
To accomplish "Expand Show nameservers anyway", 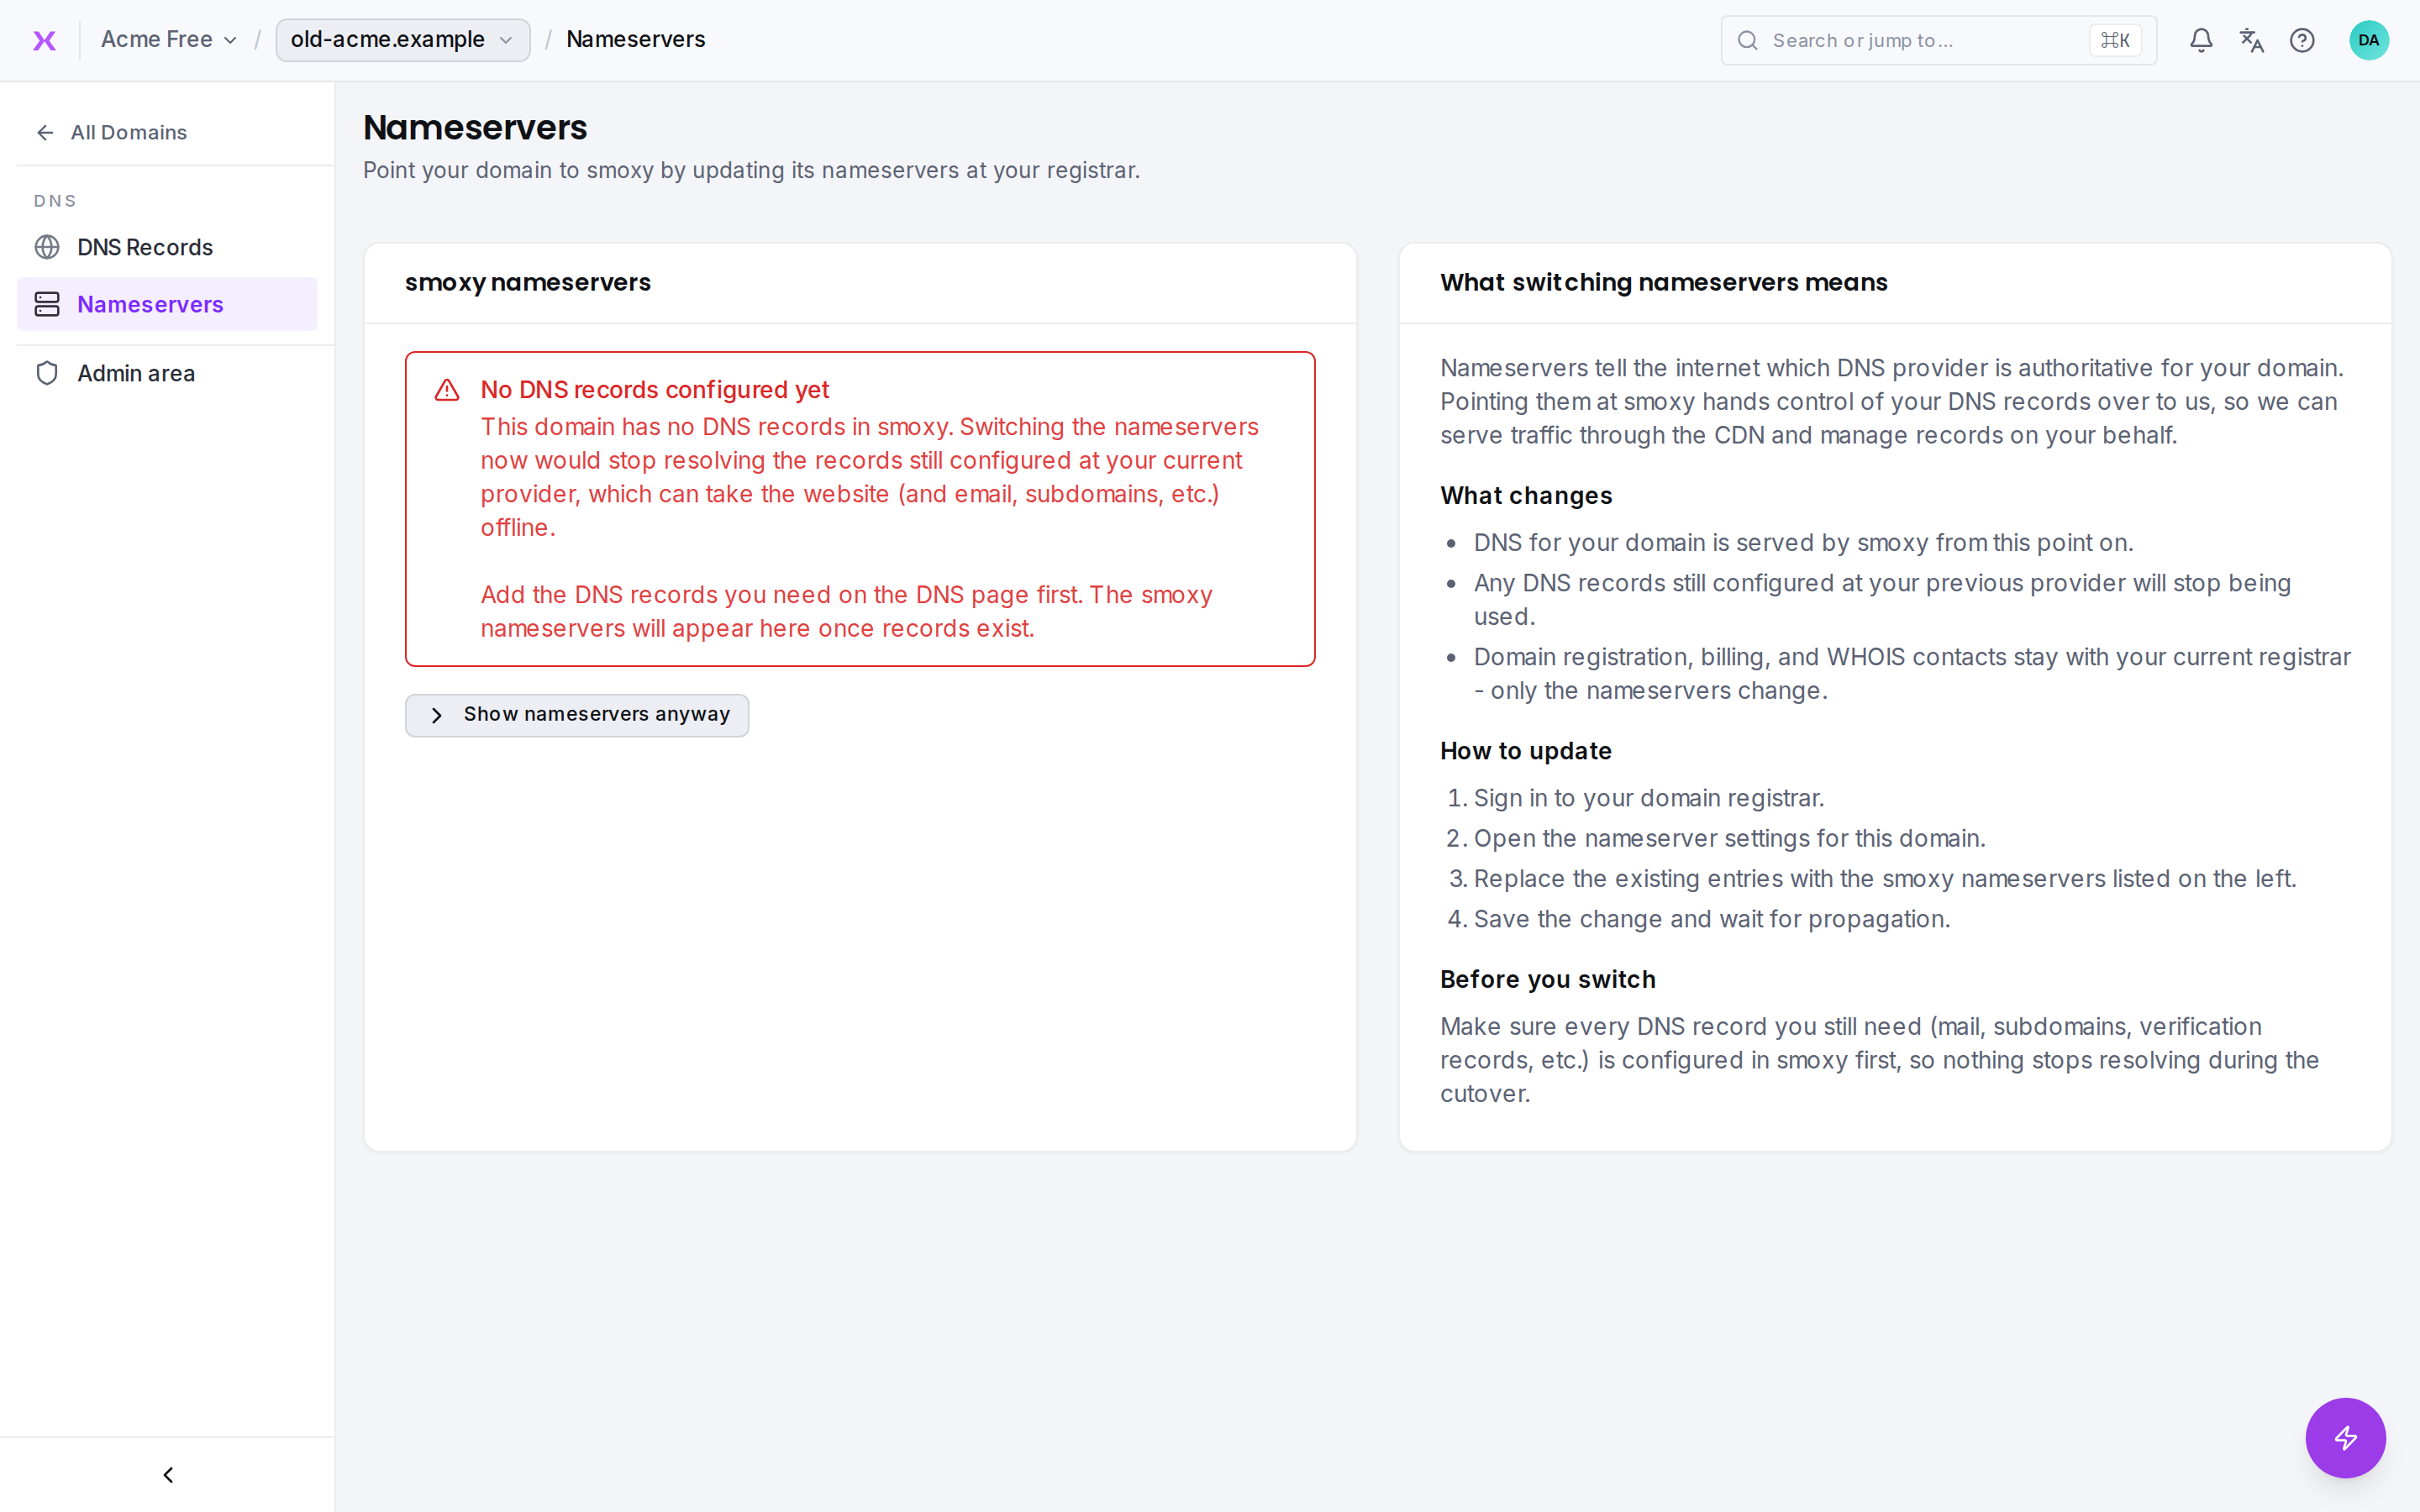I will [577, 715].
